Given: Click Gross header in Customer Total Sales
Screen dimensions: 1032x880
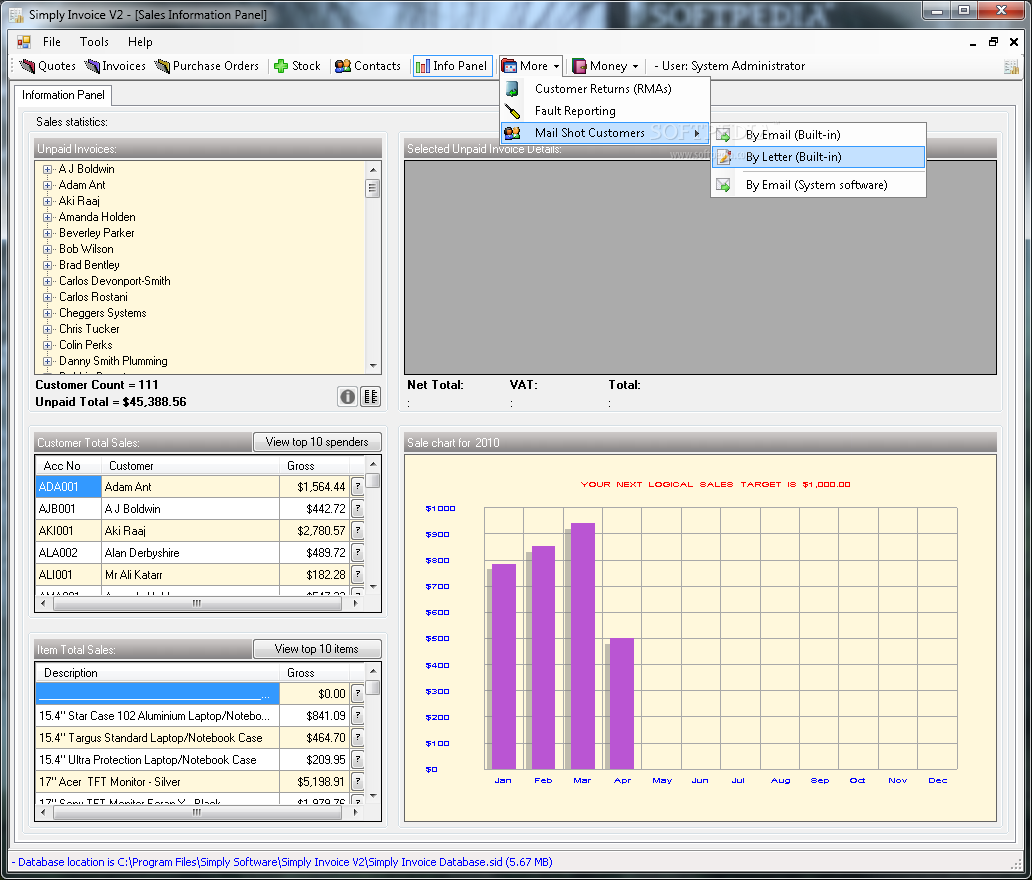Looking at the screenshot, I should [315, 466].
